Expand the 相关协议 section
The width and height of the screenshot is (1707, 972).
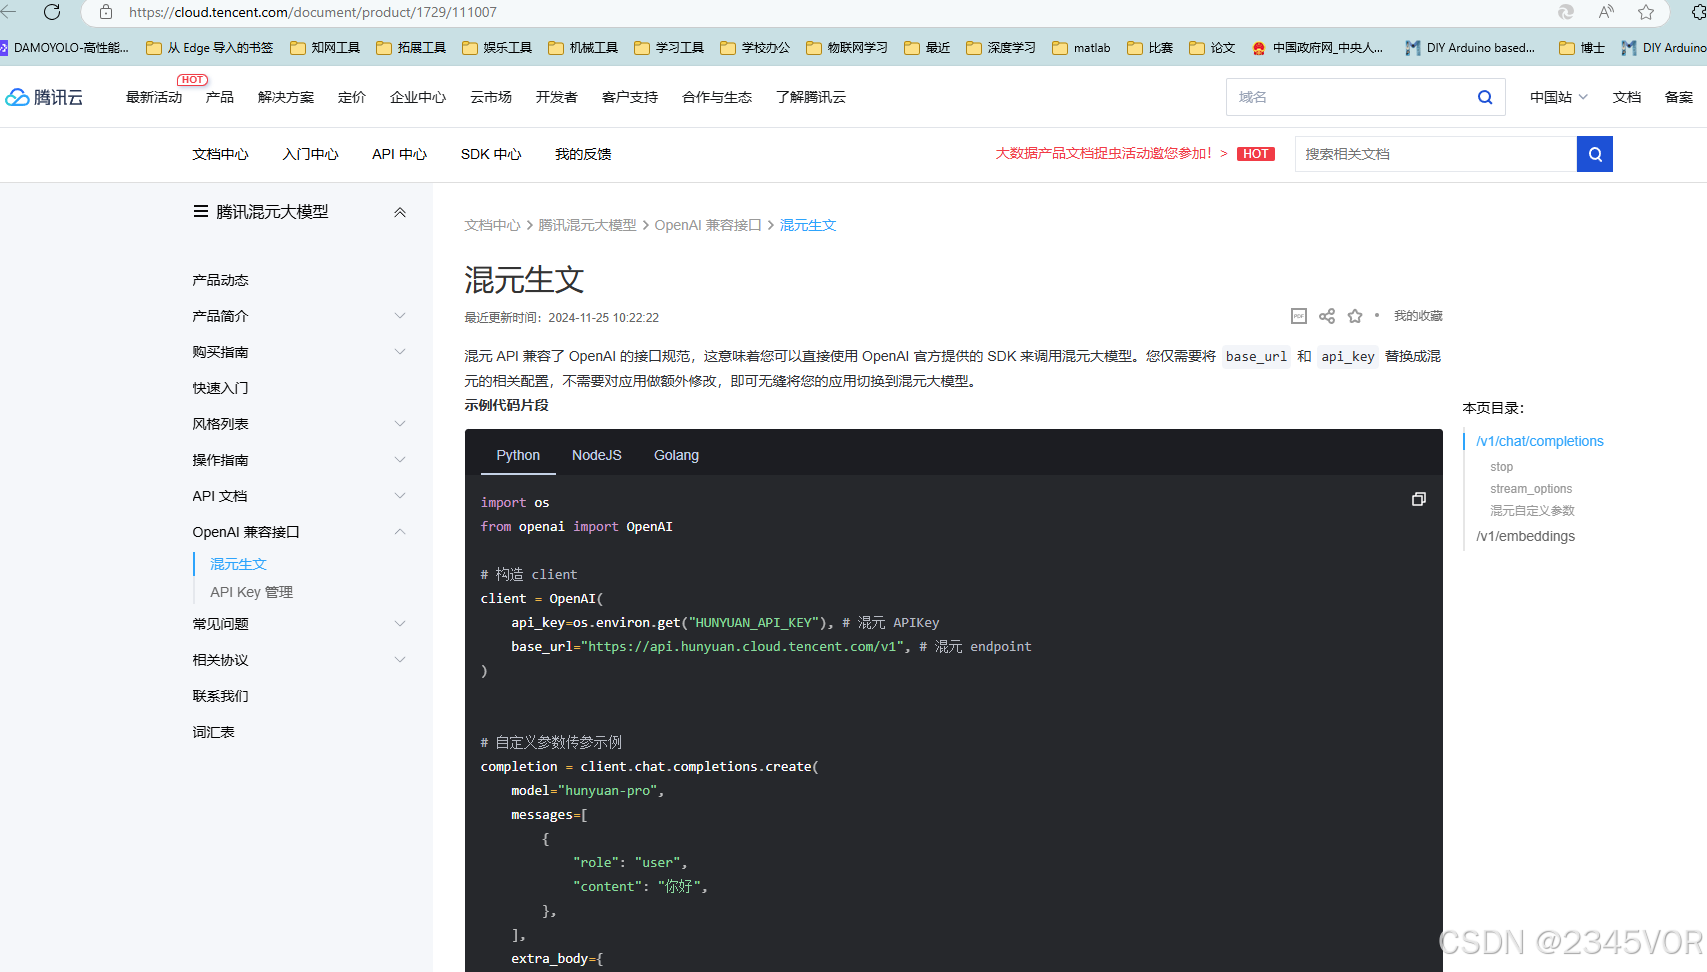[400, 660]
